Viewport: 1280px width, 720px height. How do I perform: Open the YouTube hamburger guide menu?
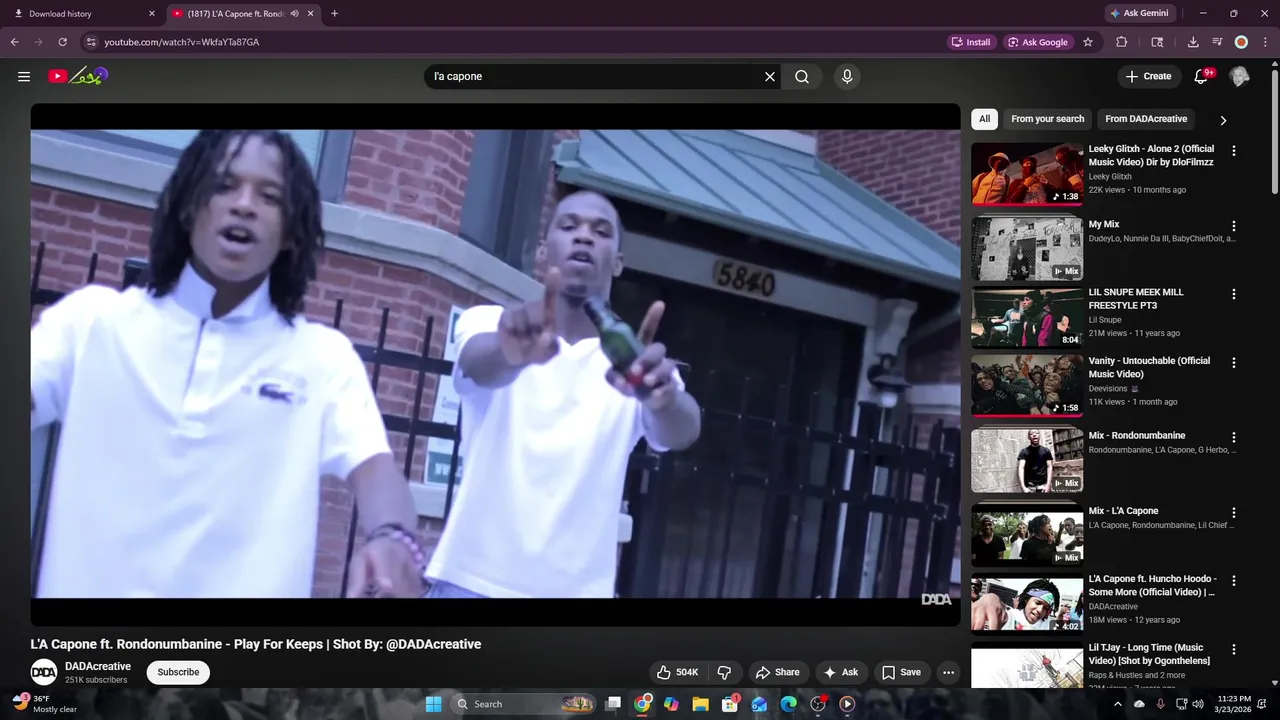[x=24, y=76]
